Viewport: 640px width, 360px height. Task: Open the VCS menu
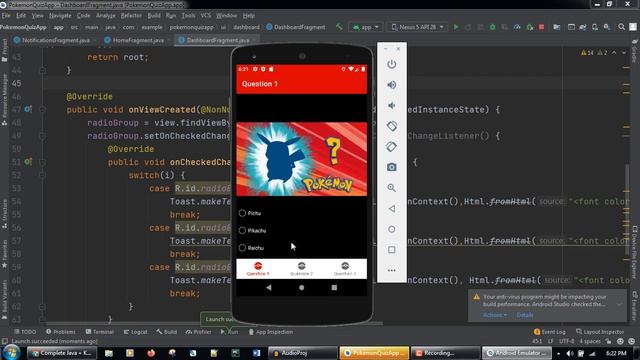click(206, 16)
